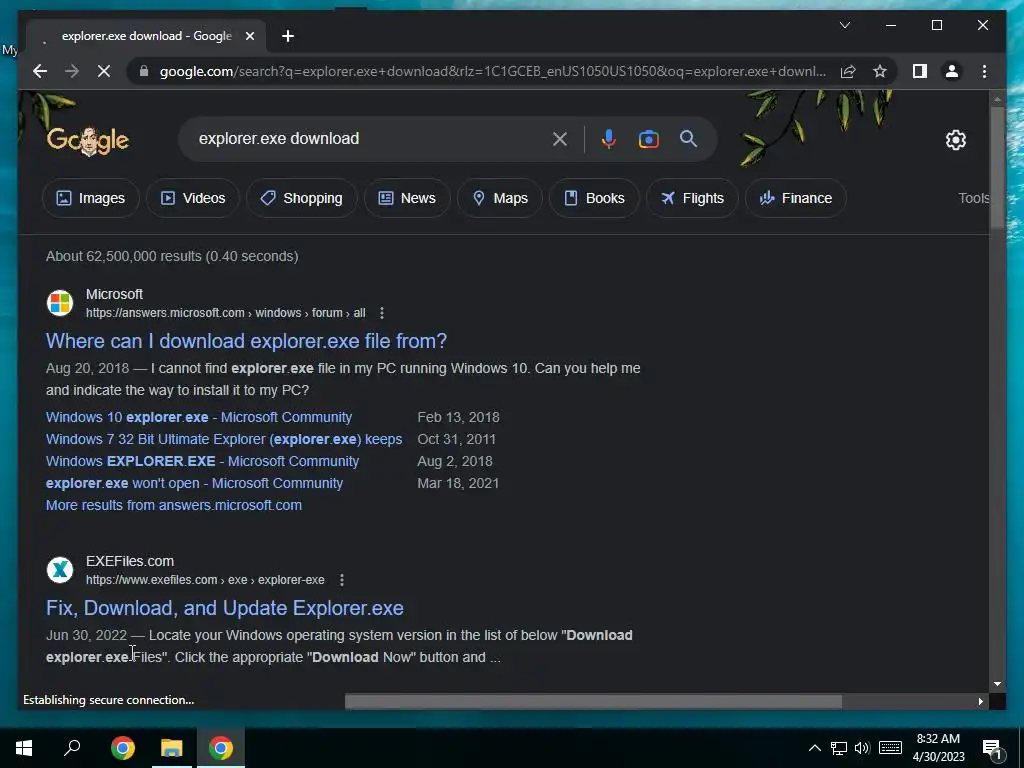Open the Microsoft result's three-dot options

coord(382,313)
